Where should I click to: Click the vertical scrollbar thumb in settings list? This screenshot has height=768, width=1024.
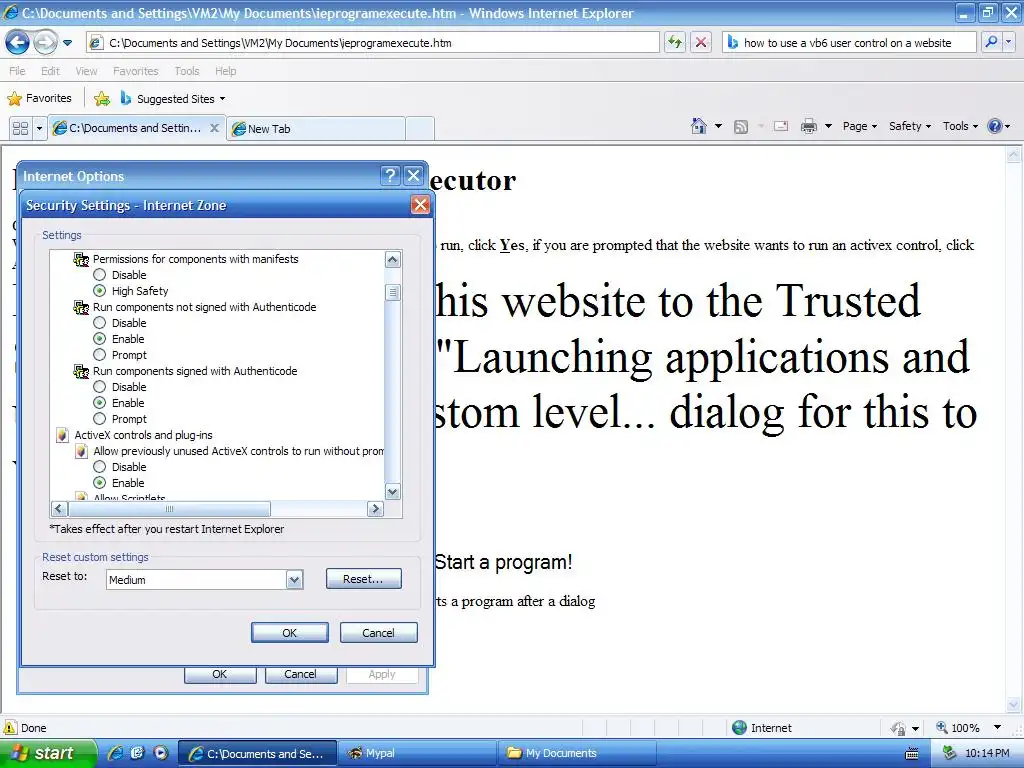pyautogui.click(x=392, y=292)
